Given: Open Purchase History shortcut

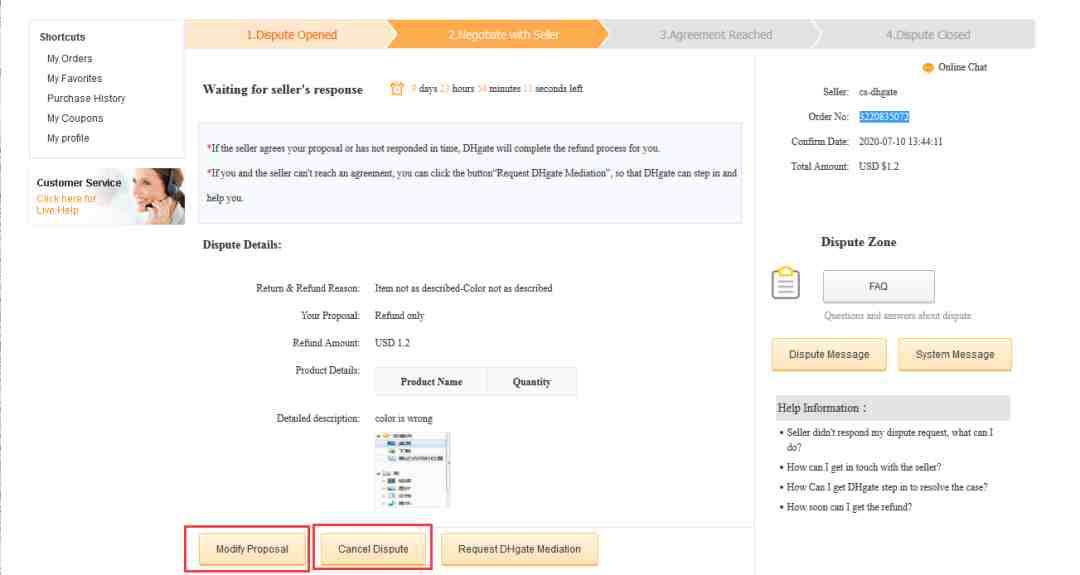Looking at the screenshot, I should click(86, 98).
